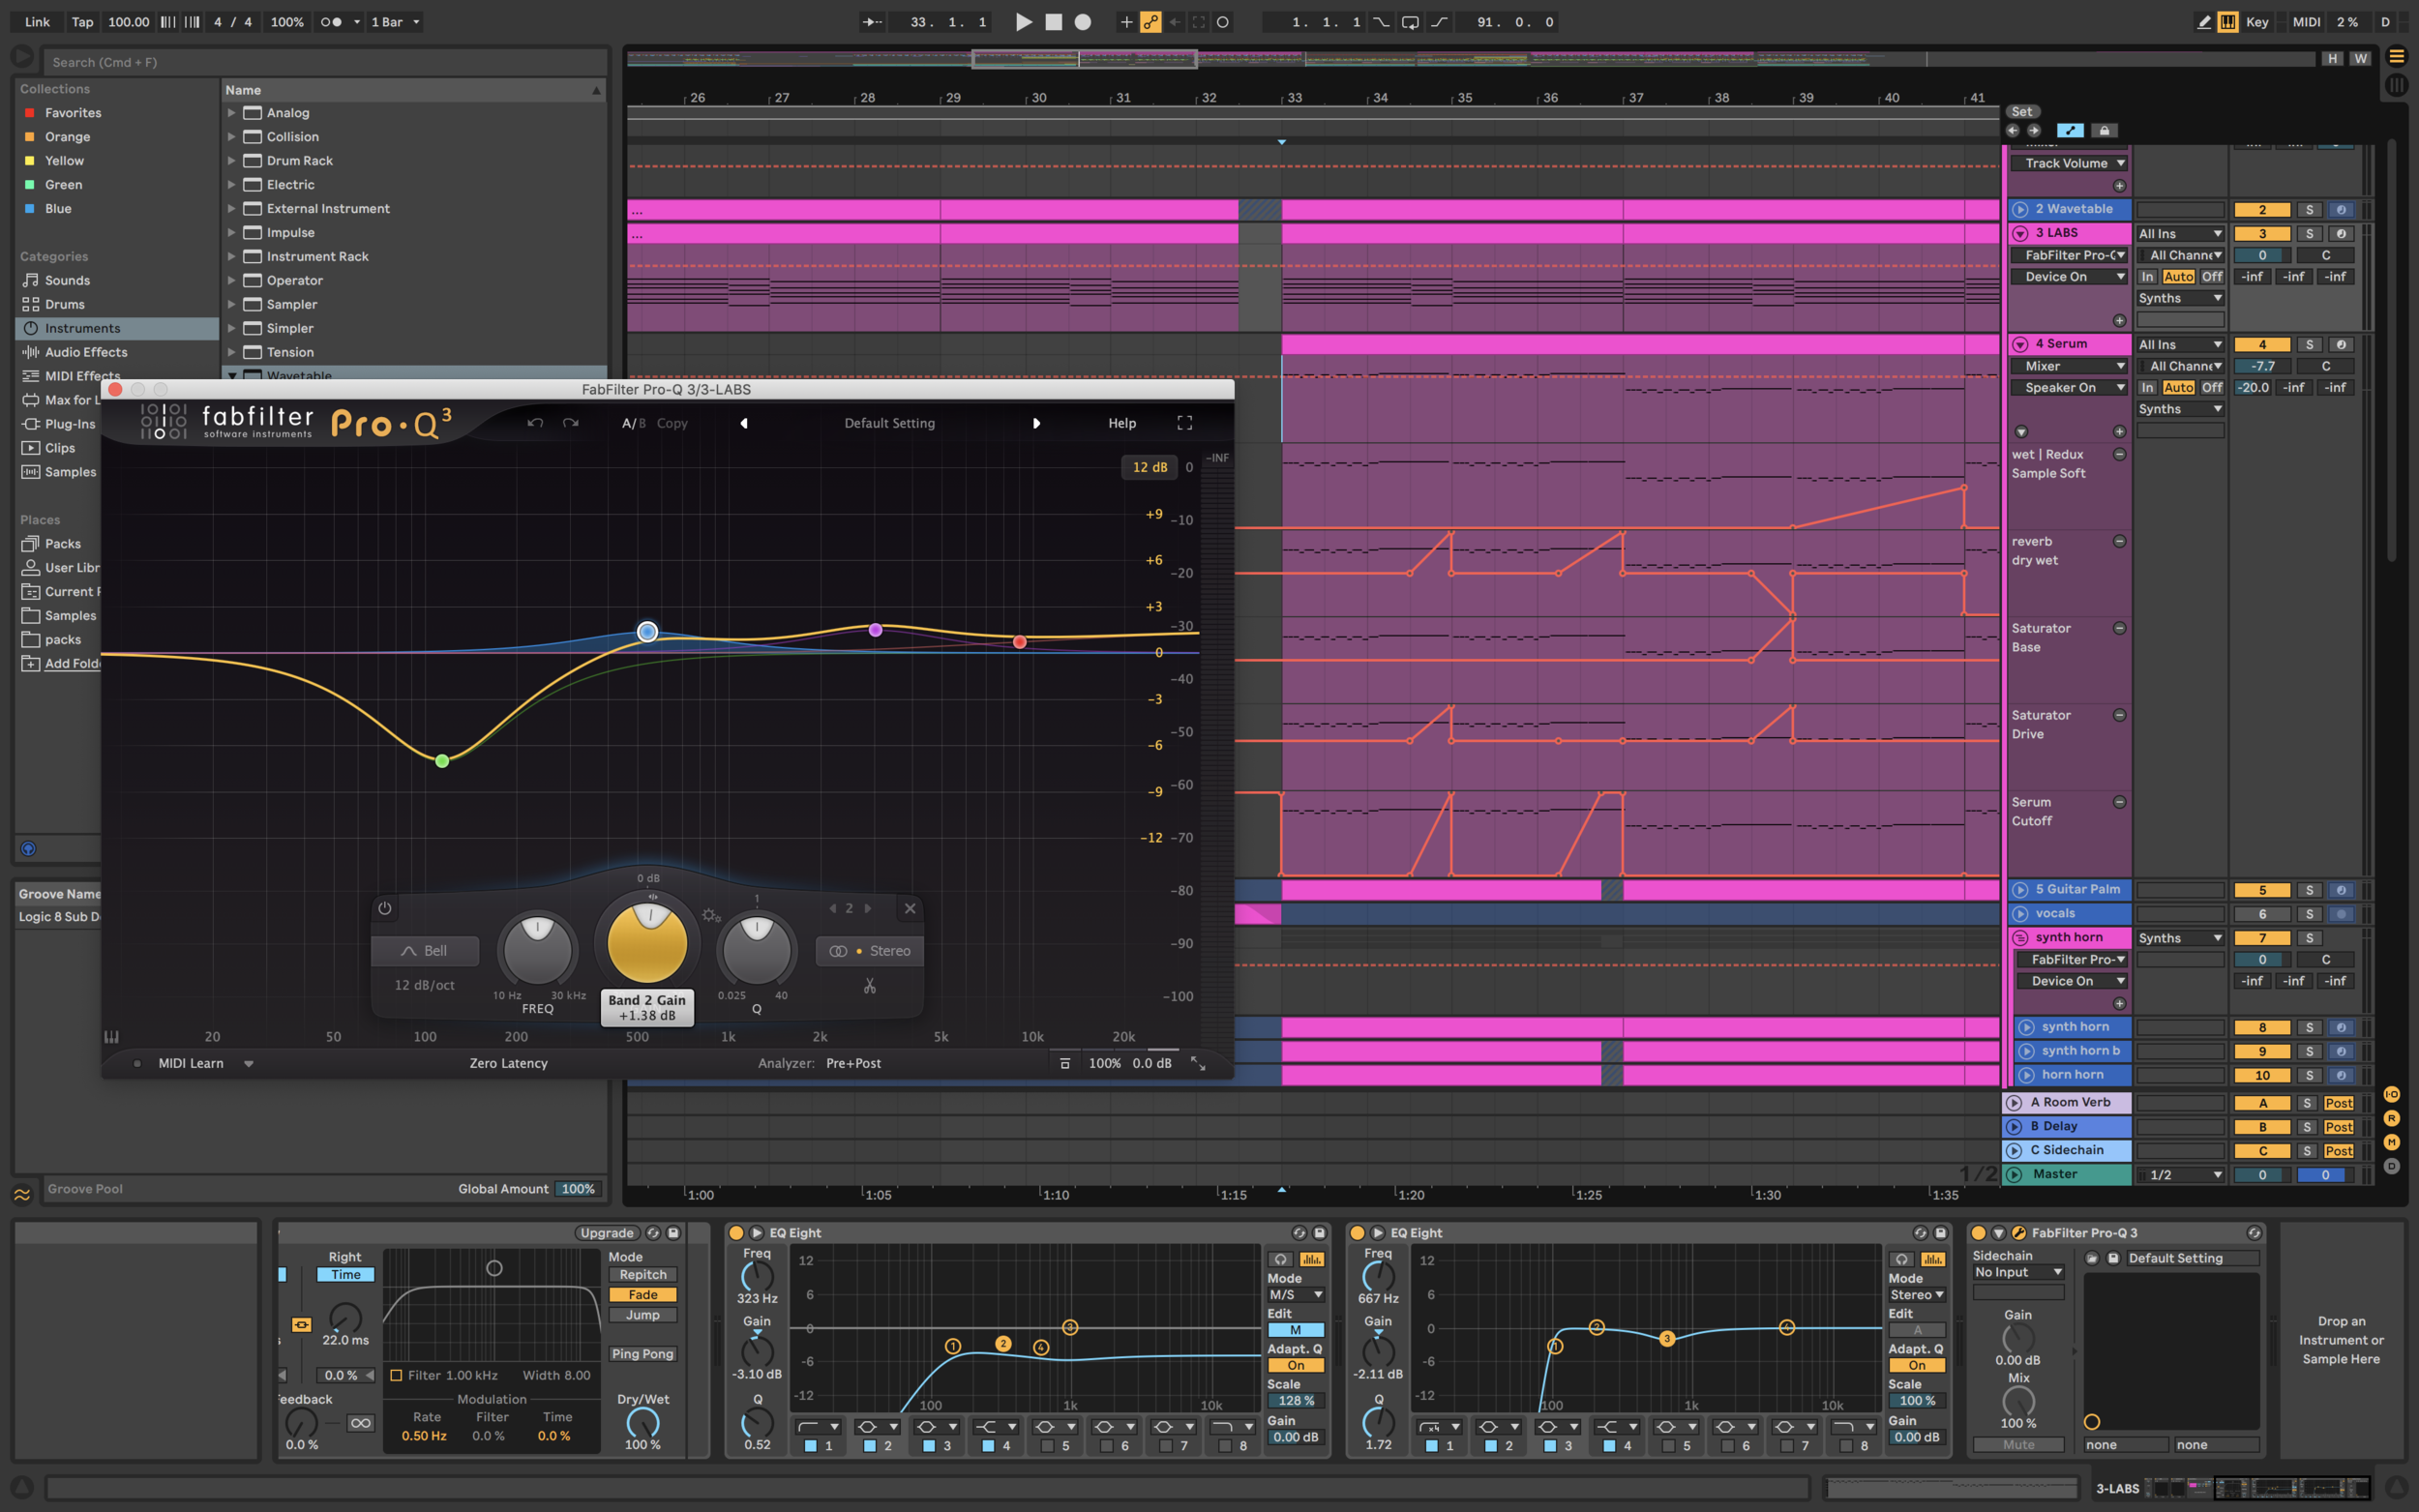
Task: Select Audio Effects in browser categories
Action: click(86, 352)
